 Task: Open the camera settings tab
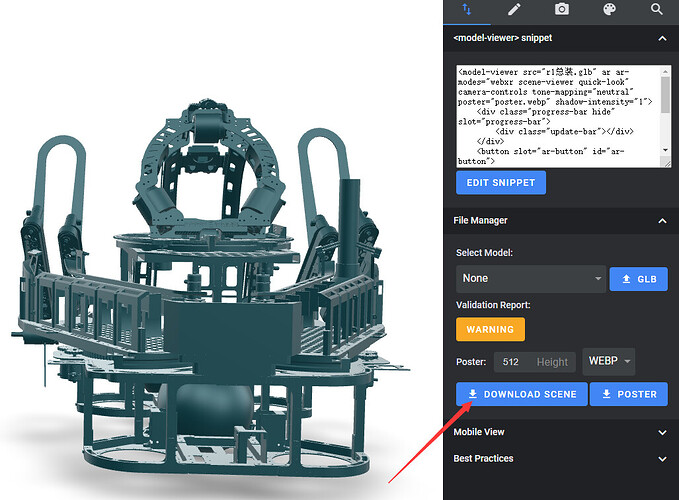tap(562, 10)
